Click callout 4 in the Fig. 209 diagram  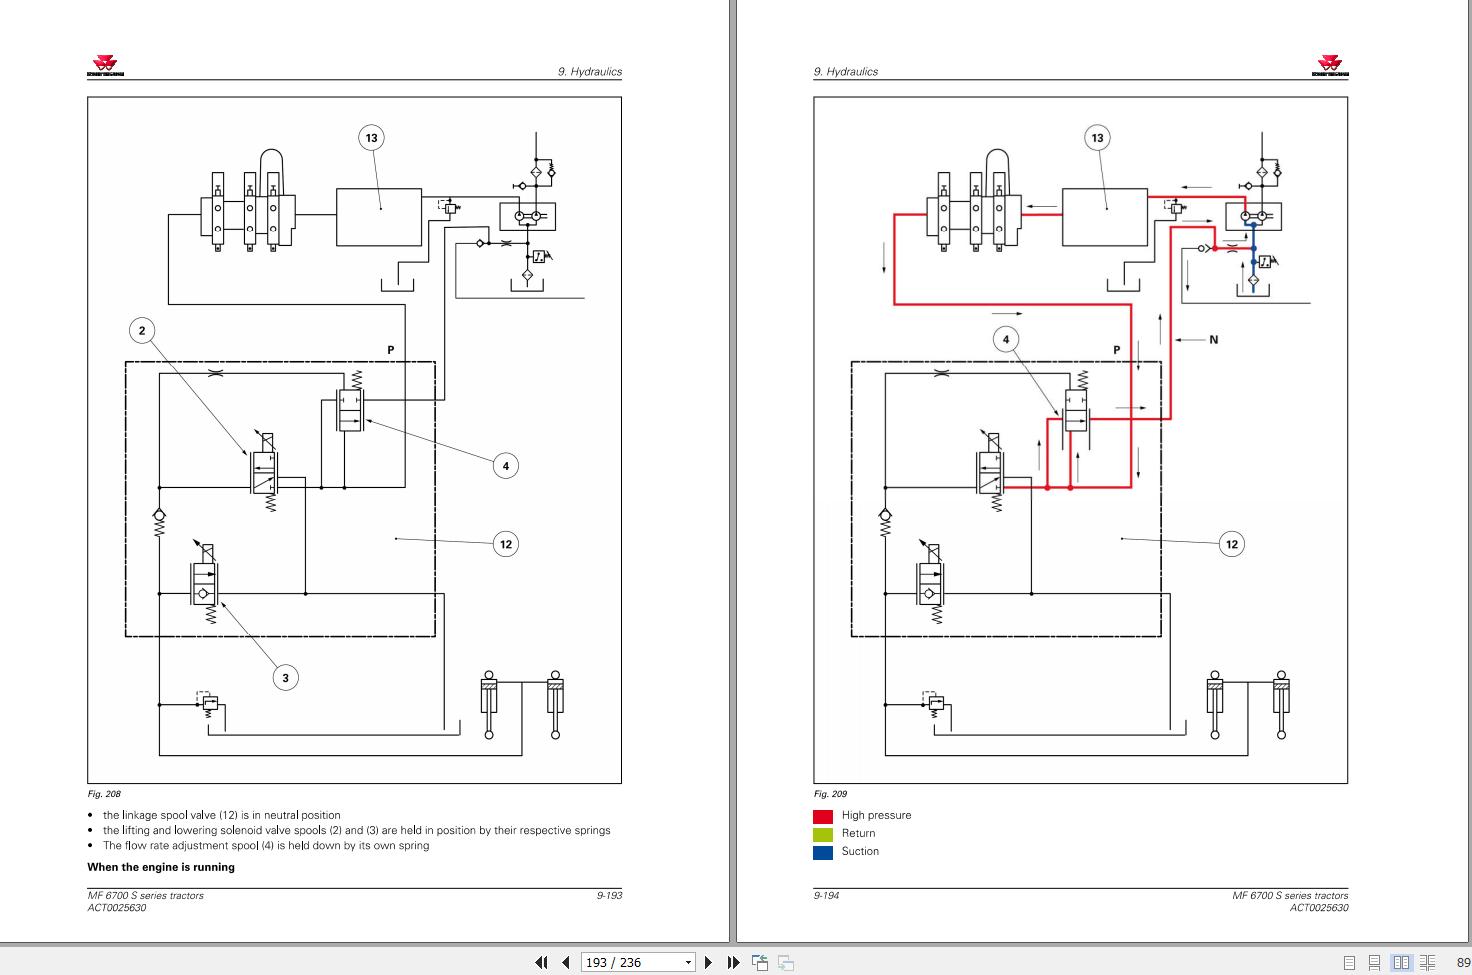point(1006,339)
